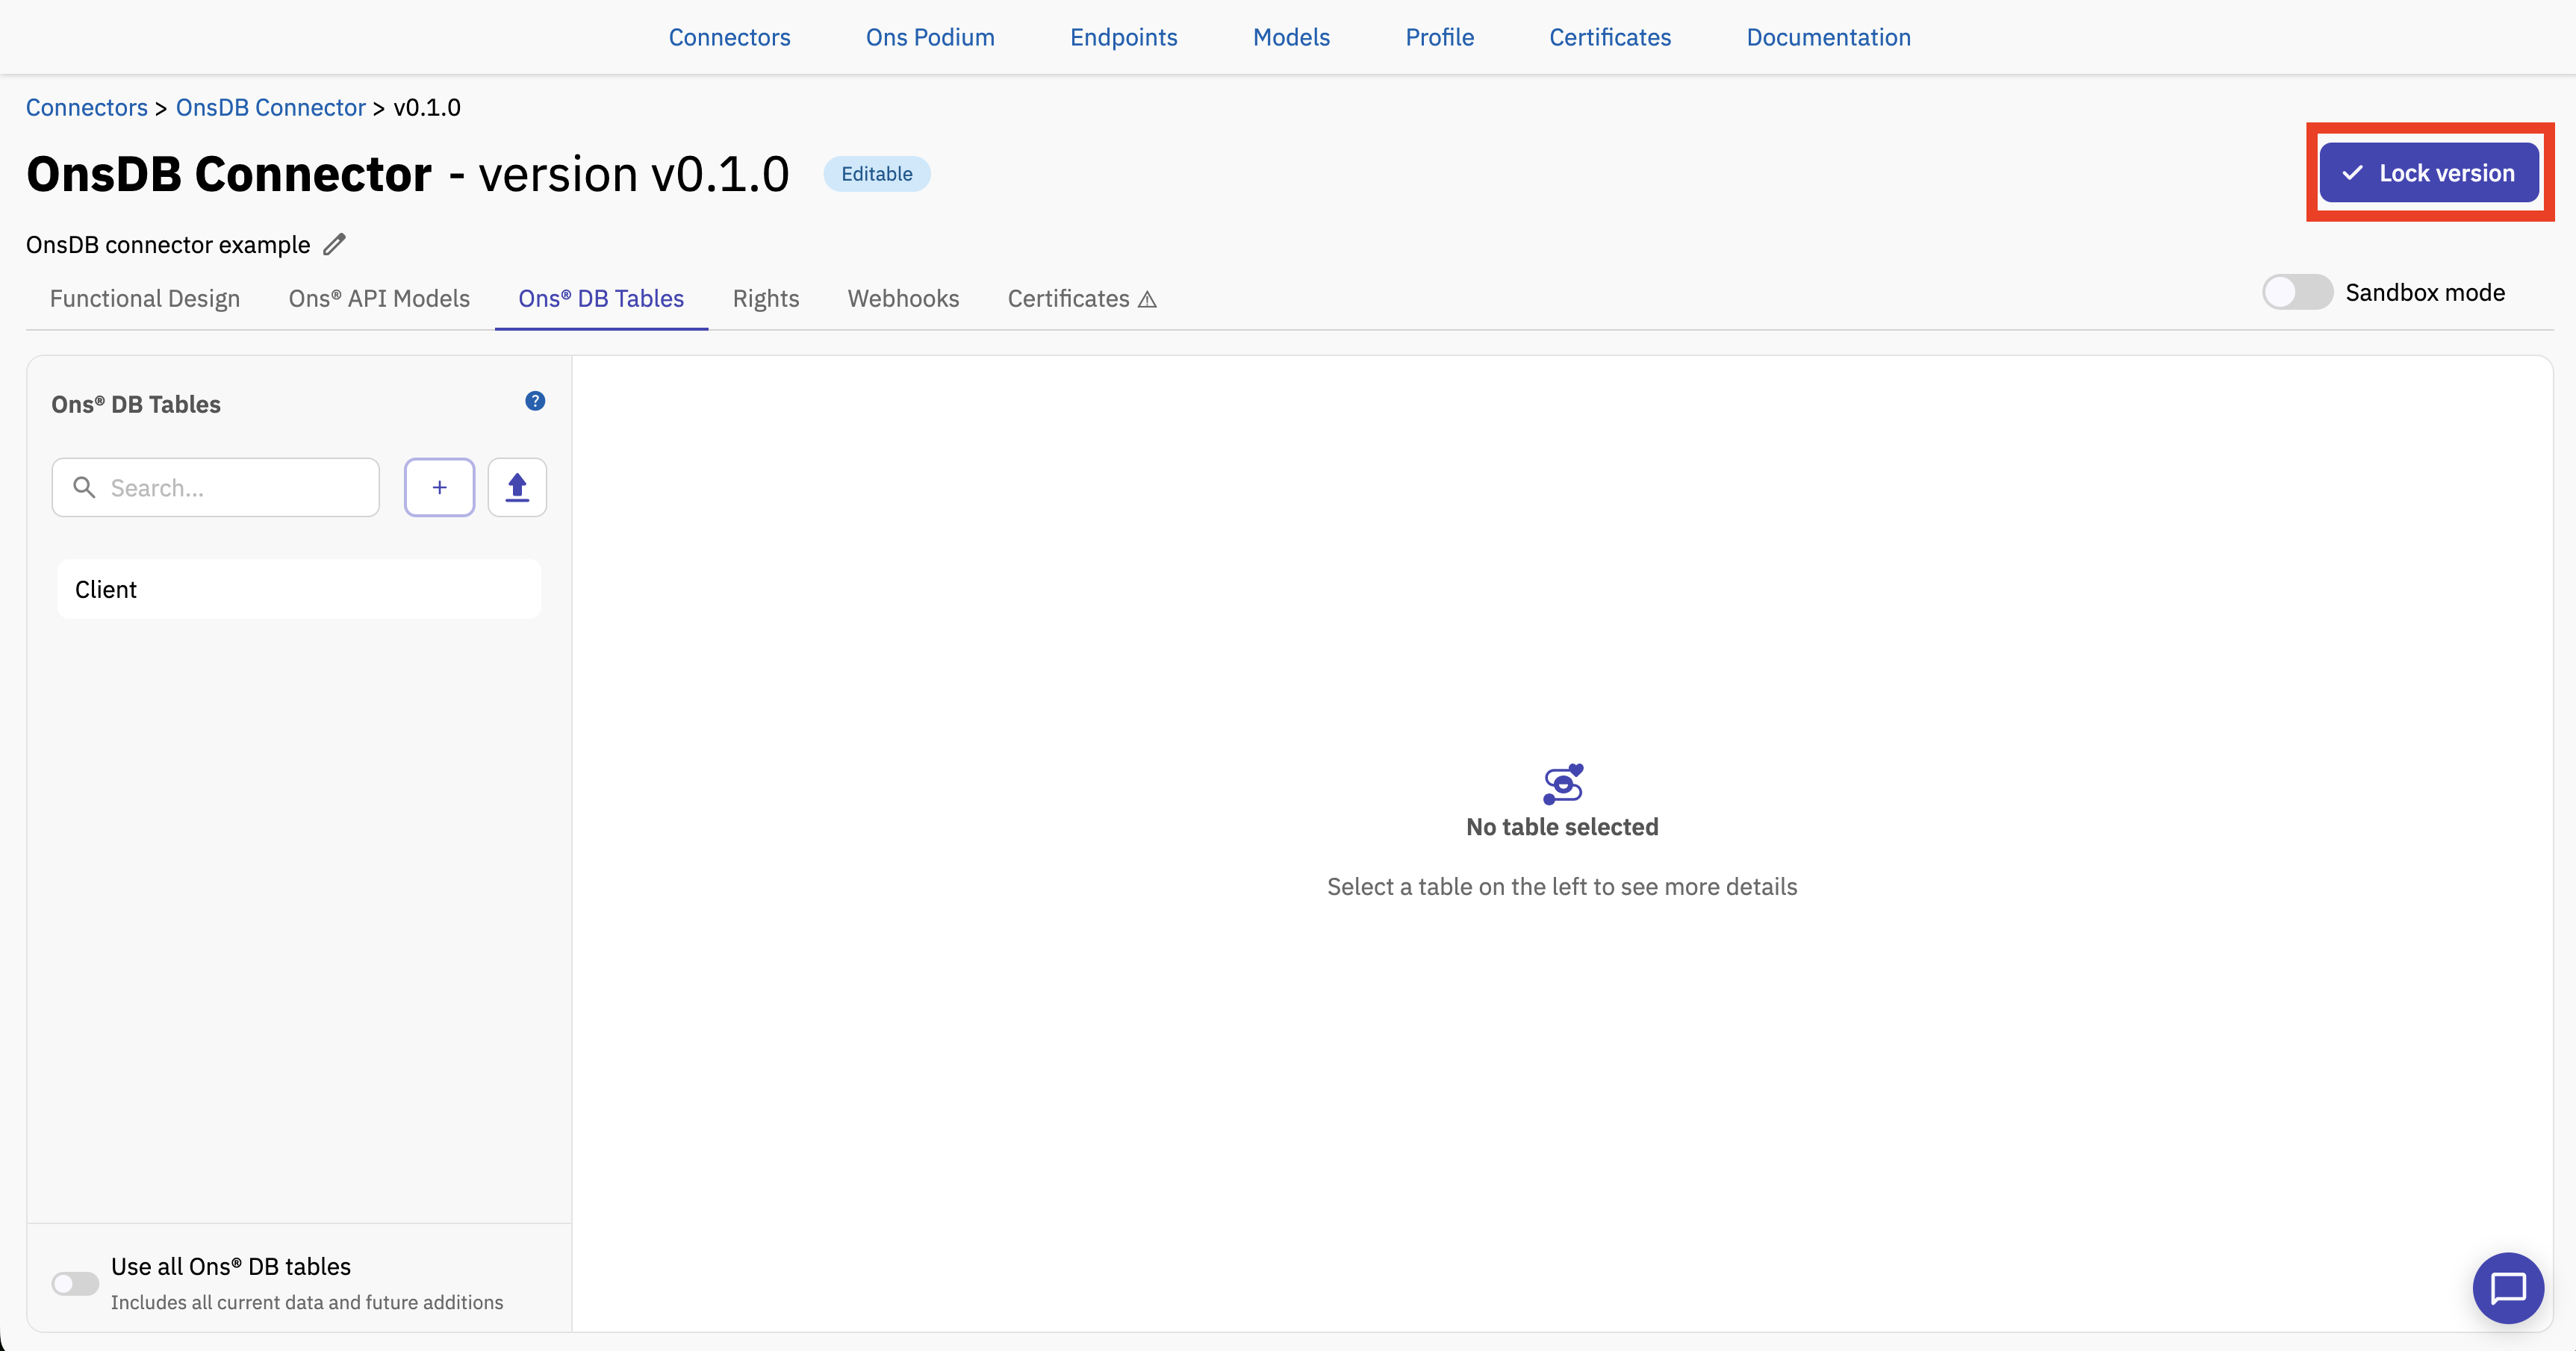This screenshot has height=1351, width=2576.
Task: Open the Webhooks tab
Action: tap(903, 299)
